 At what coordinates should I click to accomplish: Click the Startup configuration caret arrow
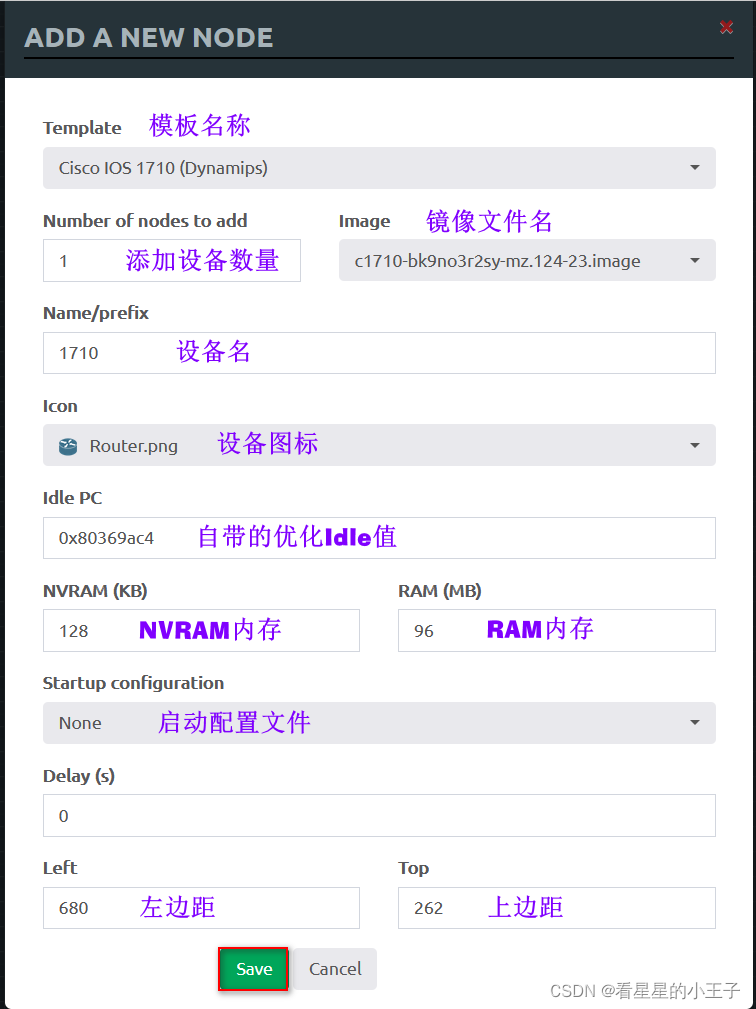[x=695, y=723]
